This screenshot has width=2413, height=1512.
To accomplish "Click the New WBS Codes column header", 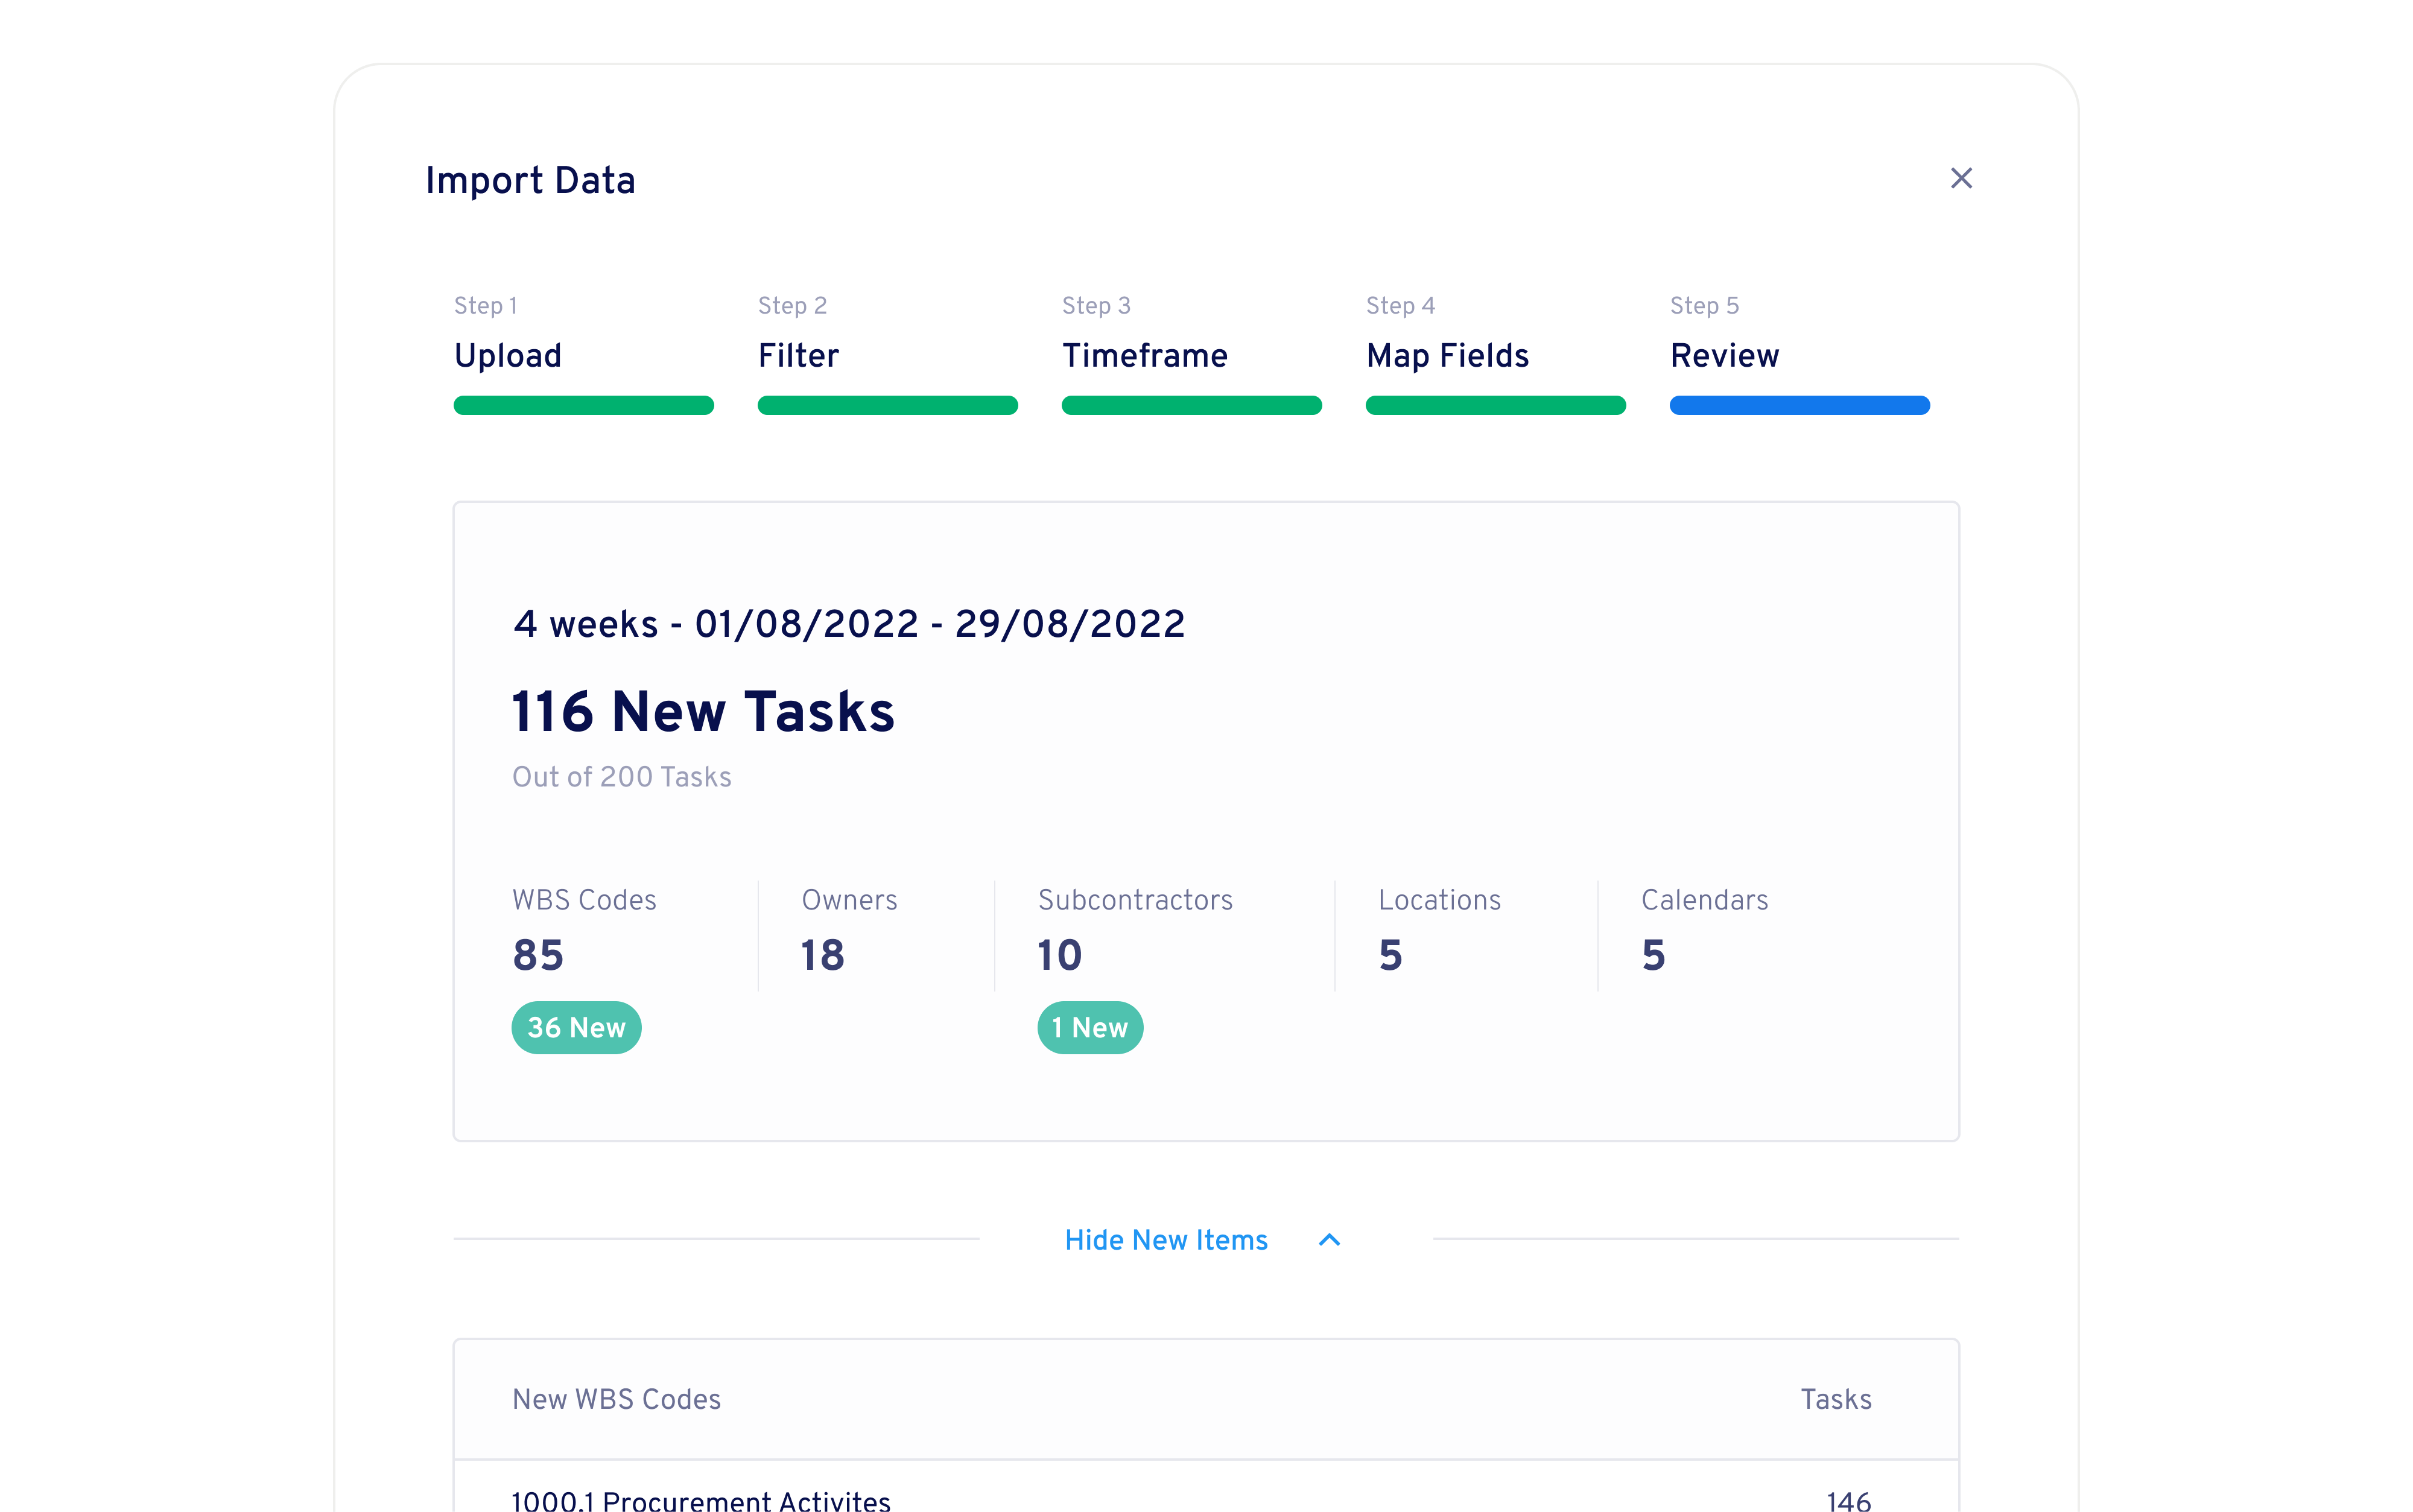I will 617,1400.
